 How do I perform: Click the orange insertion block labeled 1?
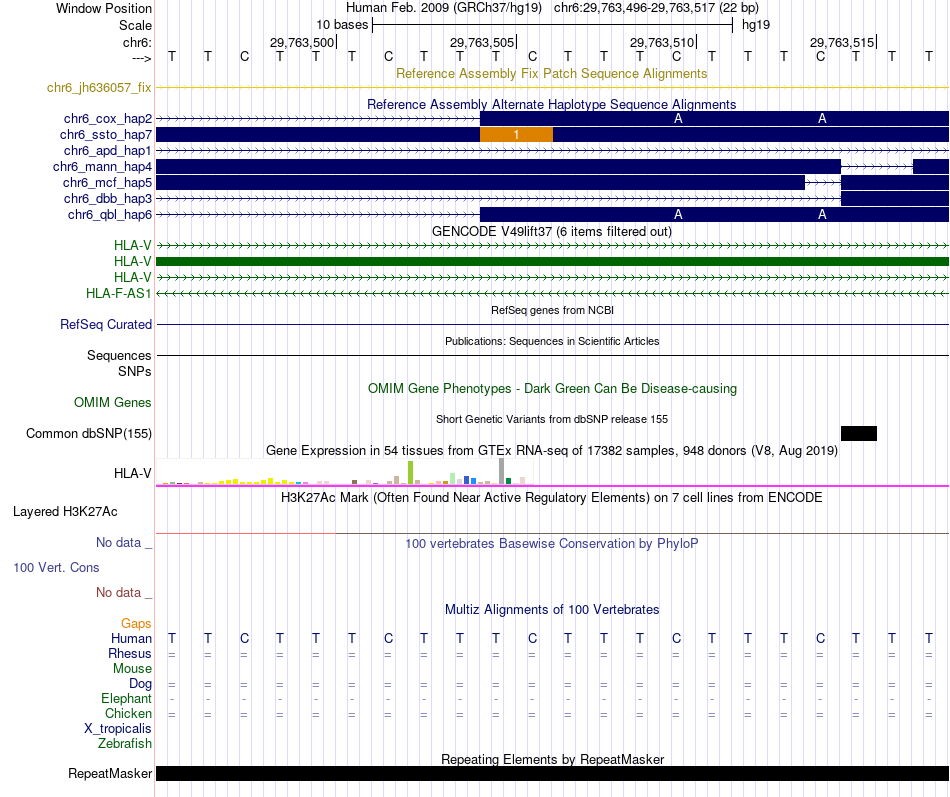[516, 135]
